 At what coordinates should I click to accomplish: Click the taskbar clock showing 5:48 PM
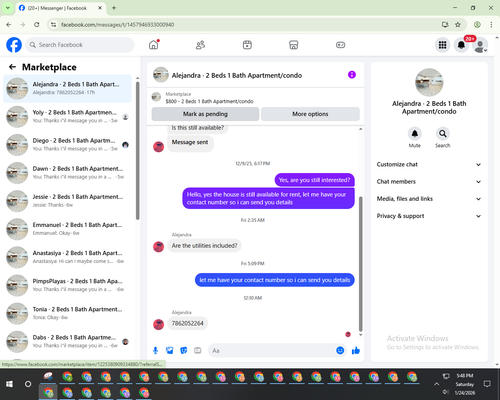(x=465, y=376)
